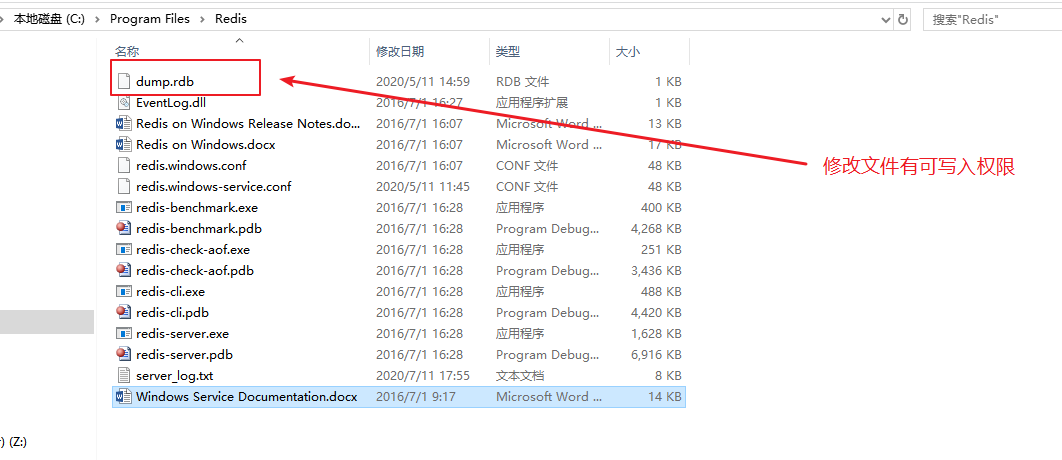
Task: Click the 6,916 KB size cell
Action: pyautogui.click(x=656, y=355)
